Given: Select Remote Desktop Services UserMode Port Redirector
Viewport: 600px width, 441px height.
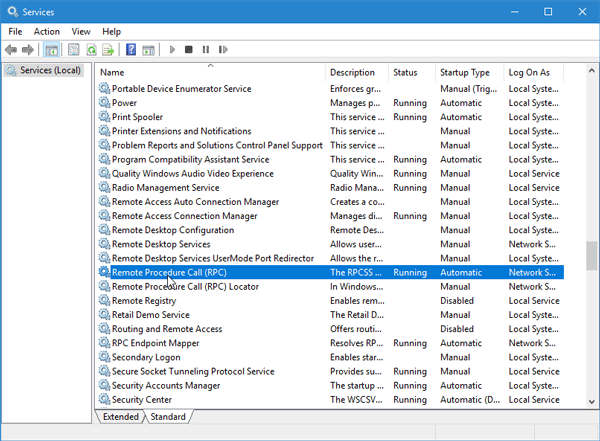Looking at the screenshot, I should [x=213, y=258].
